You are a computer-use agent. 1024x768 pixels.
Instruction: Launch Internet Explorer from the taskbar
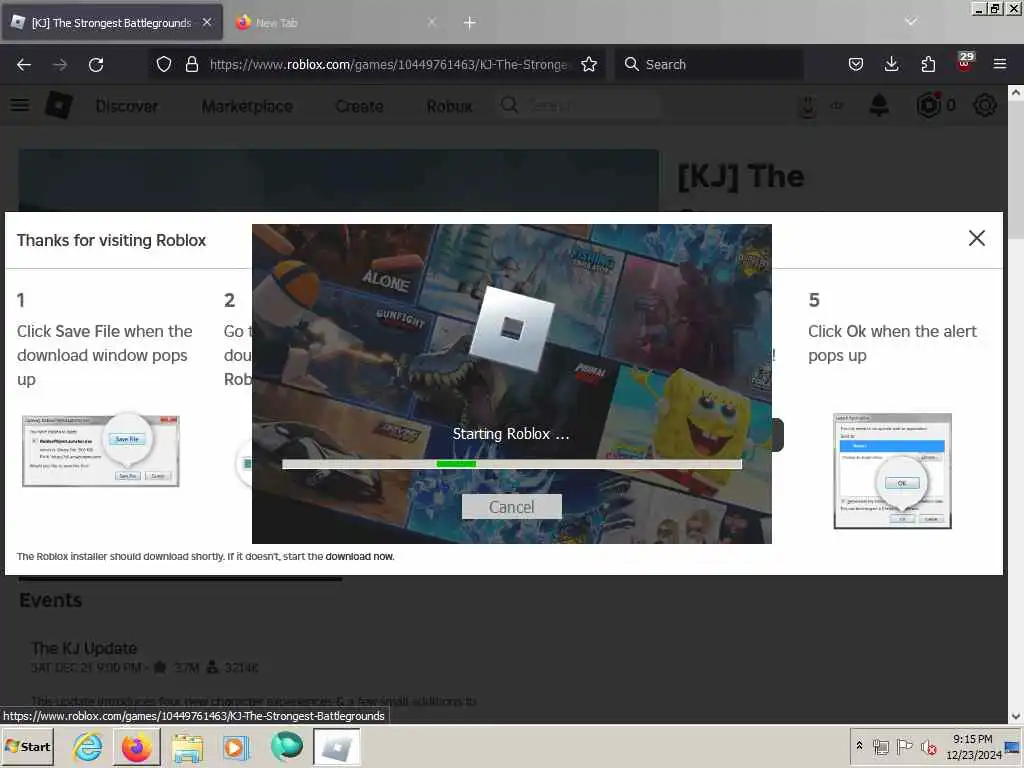(88, 746)
